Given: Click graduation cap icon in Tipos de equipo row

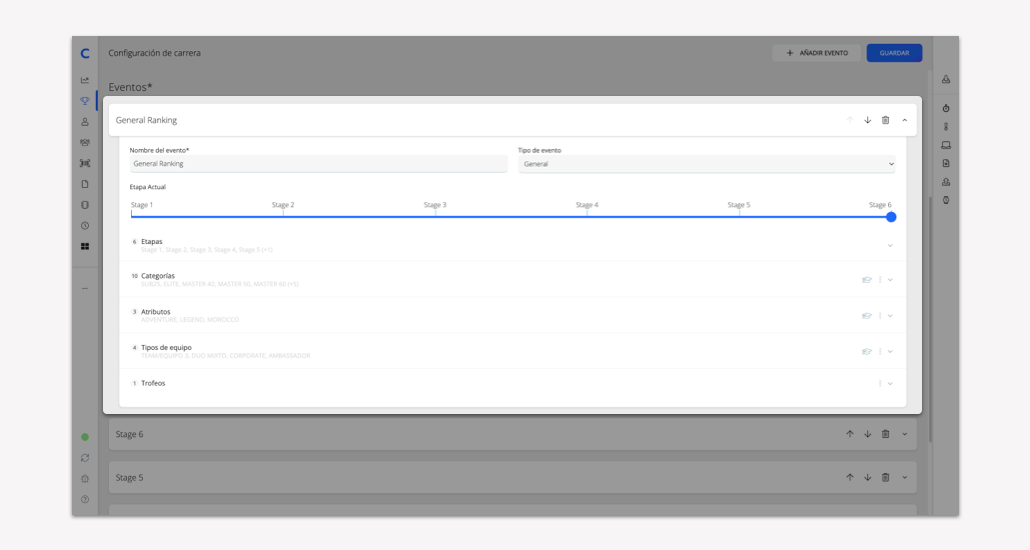Looking at the screenshot, I should click(x=866, y=352).
